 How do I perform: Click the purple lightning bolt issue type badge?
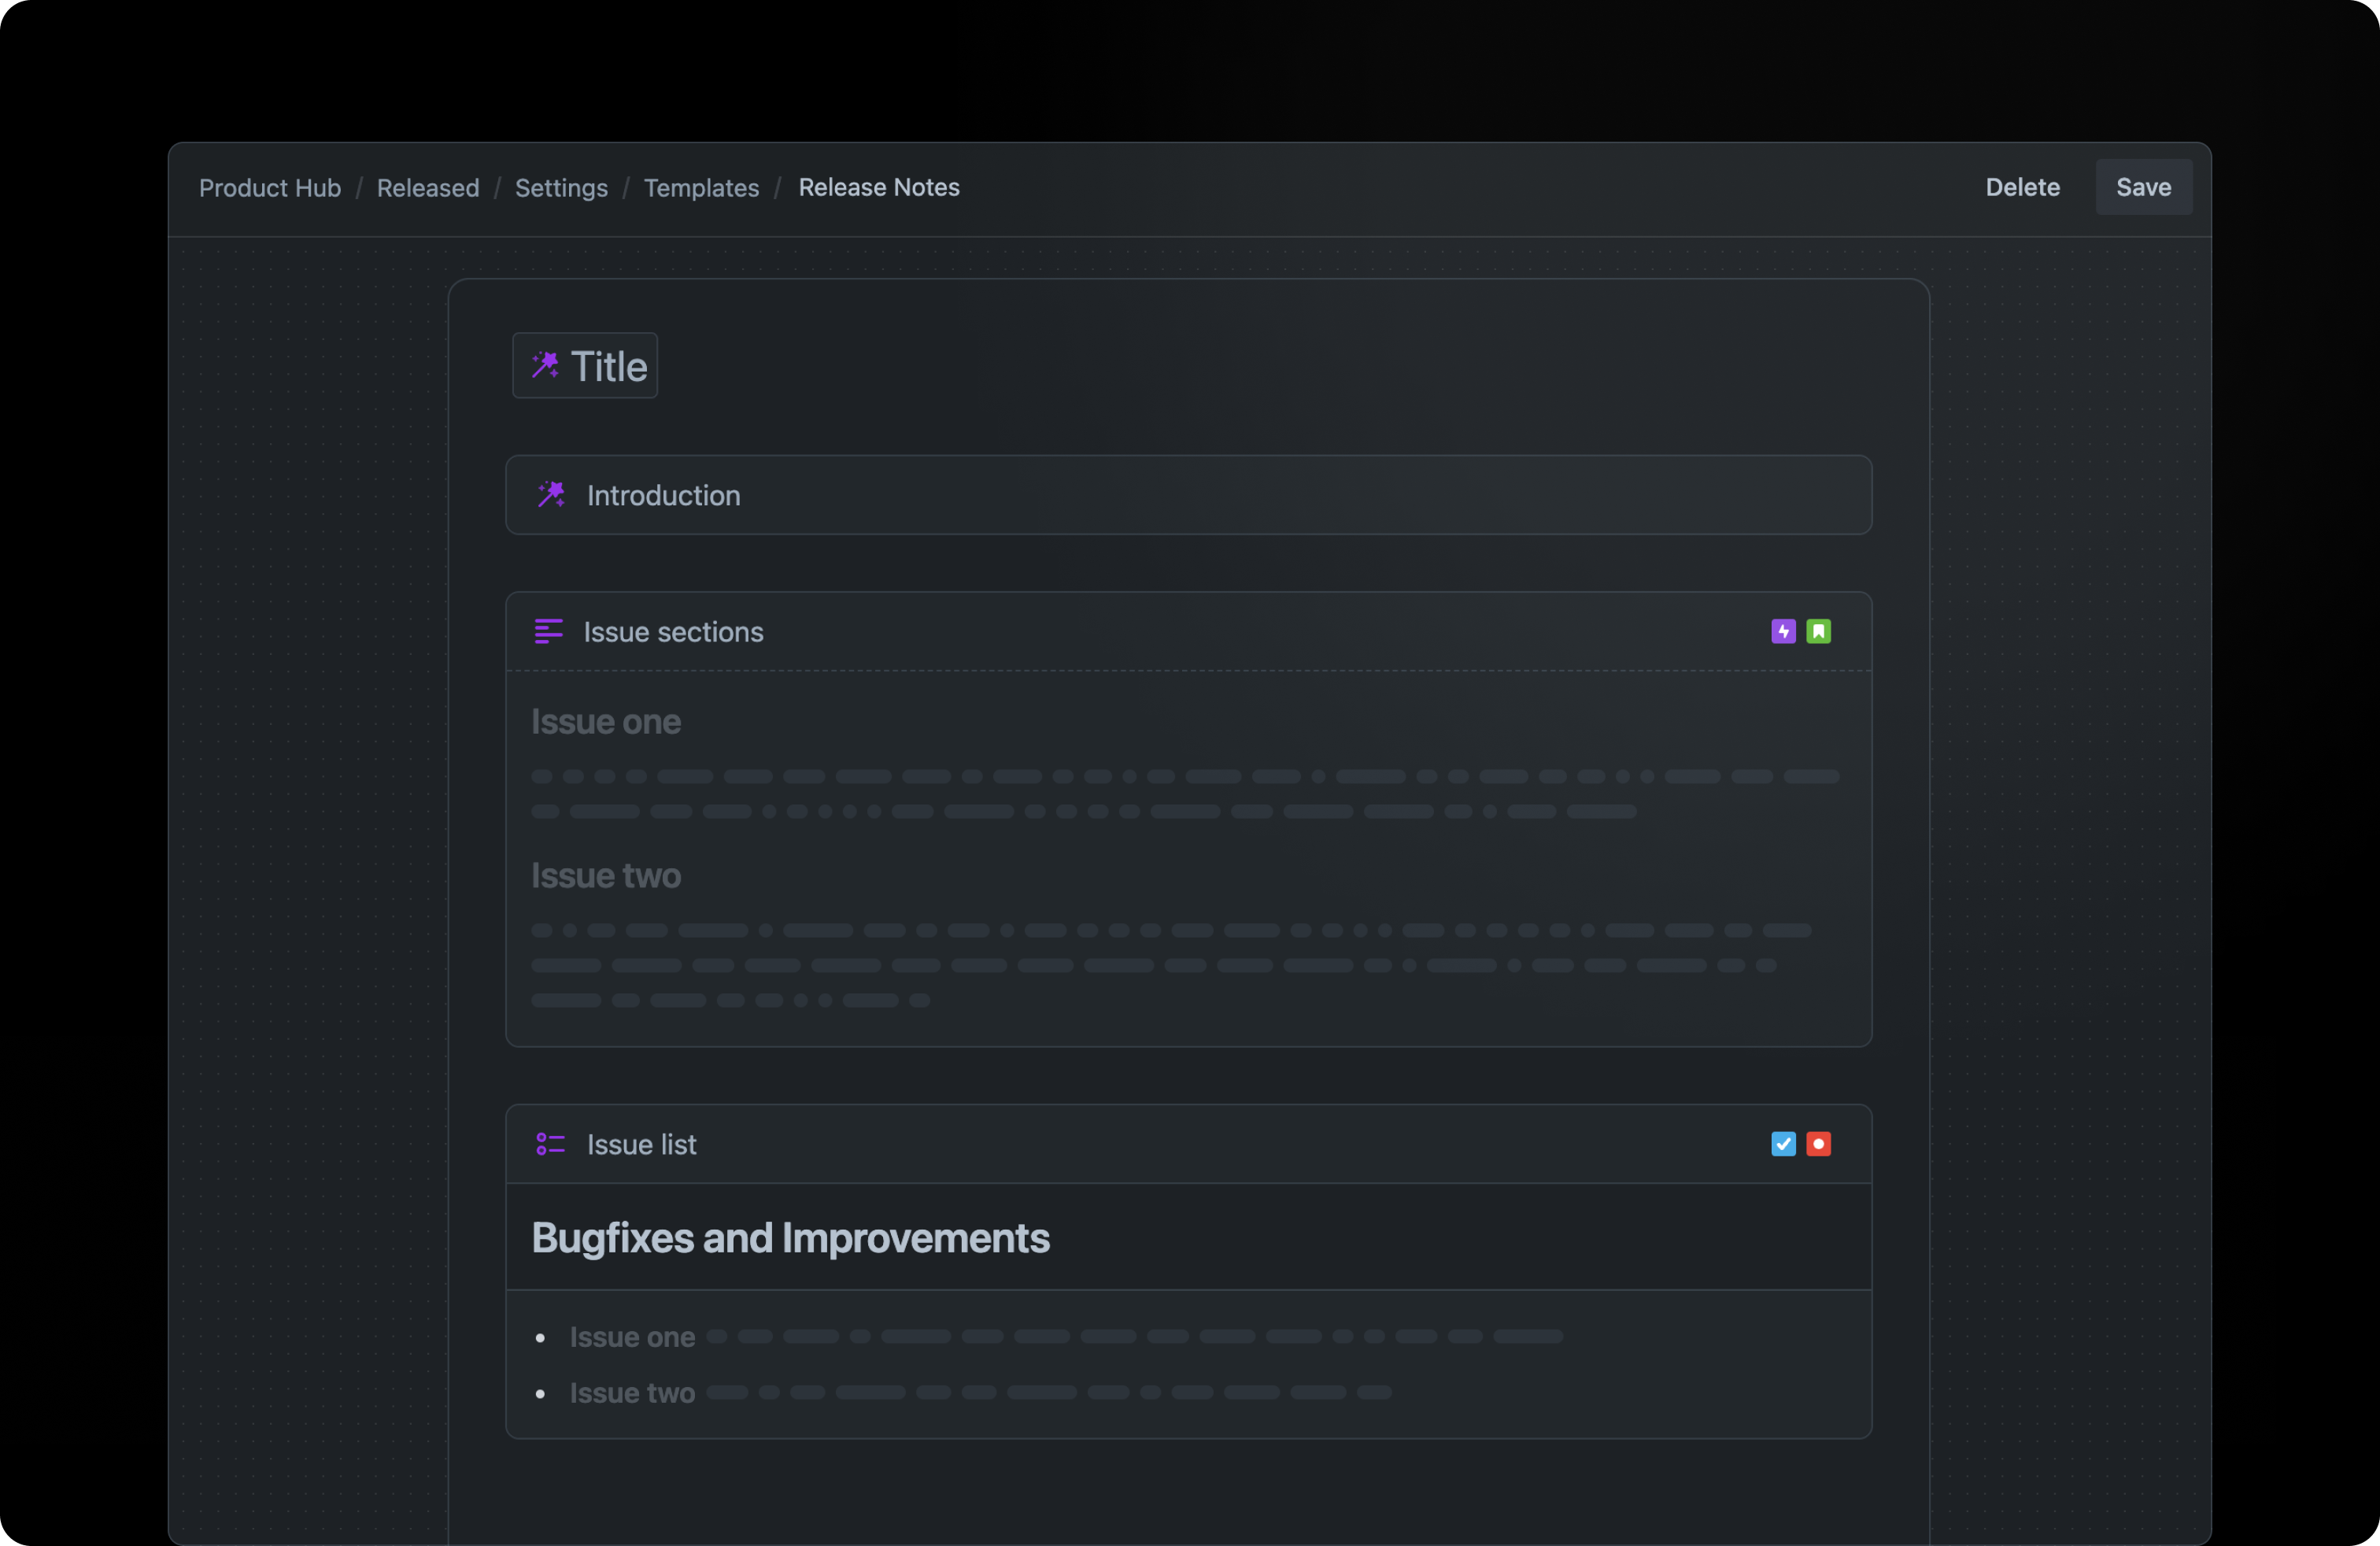[1783, 631]
